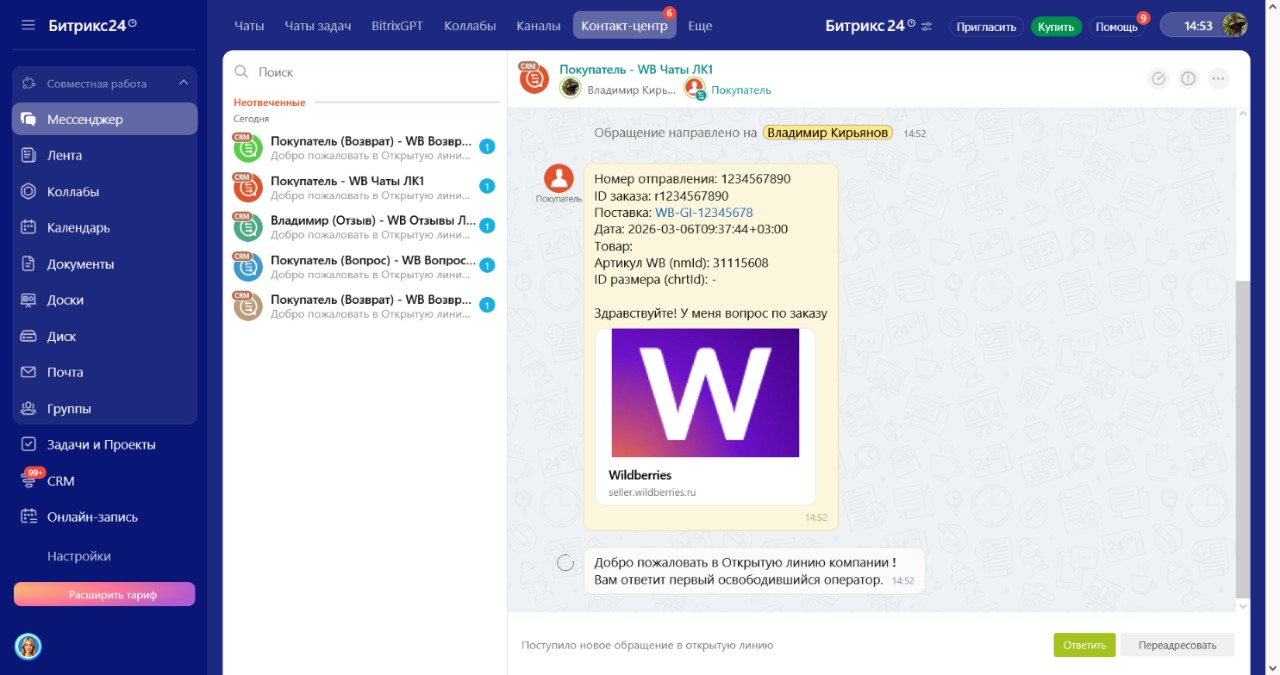
Task: Collapse the Совместная работа section
Action: click(183, 83)
